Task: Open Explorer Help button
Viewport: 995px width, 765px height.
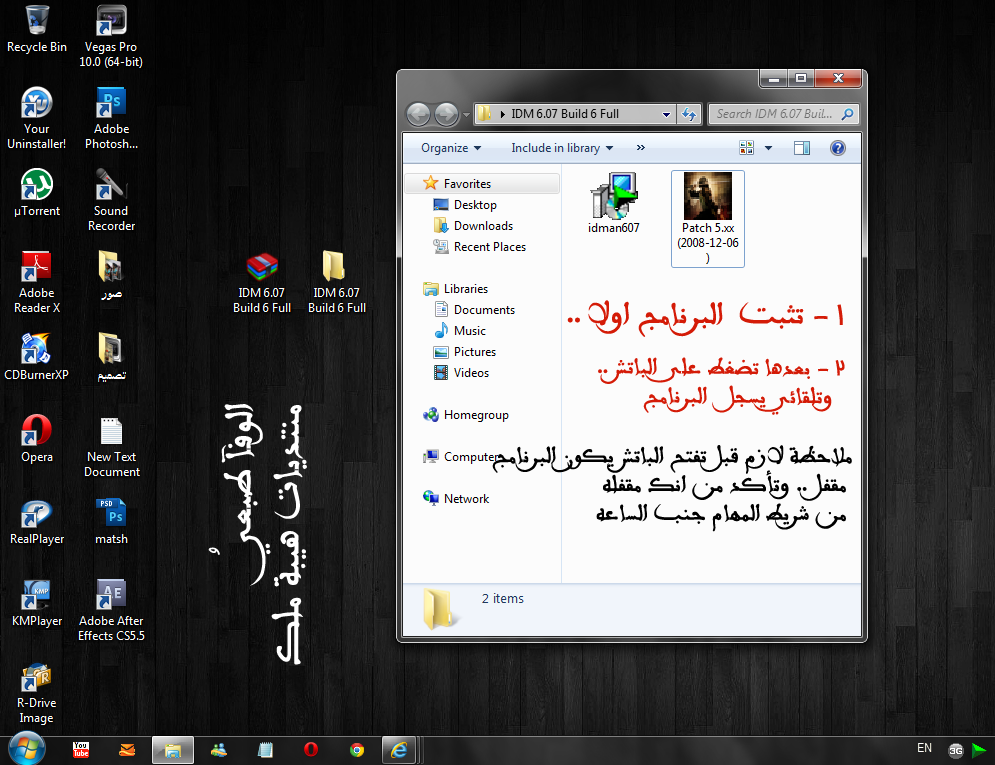Action: click(838, 148)
